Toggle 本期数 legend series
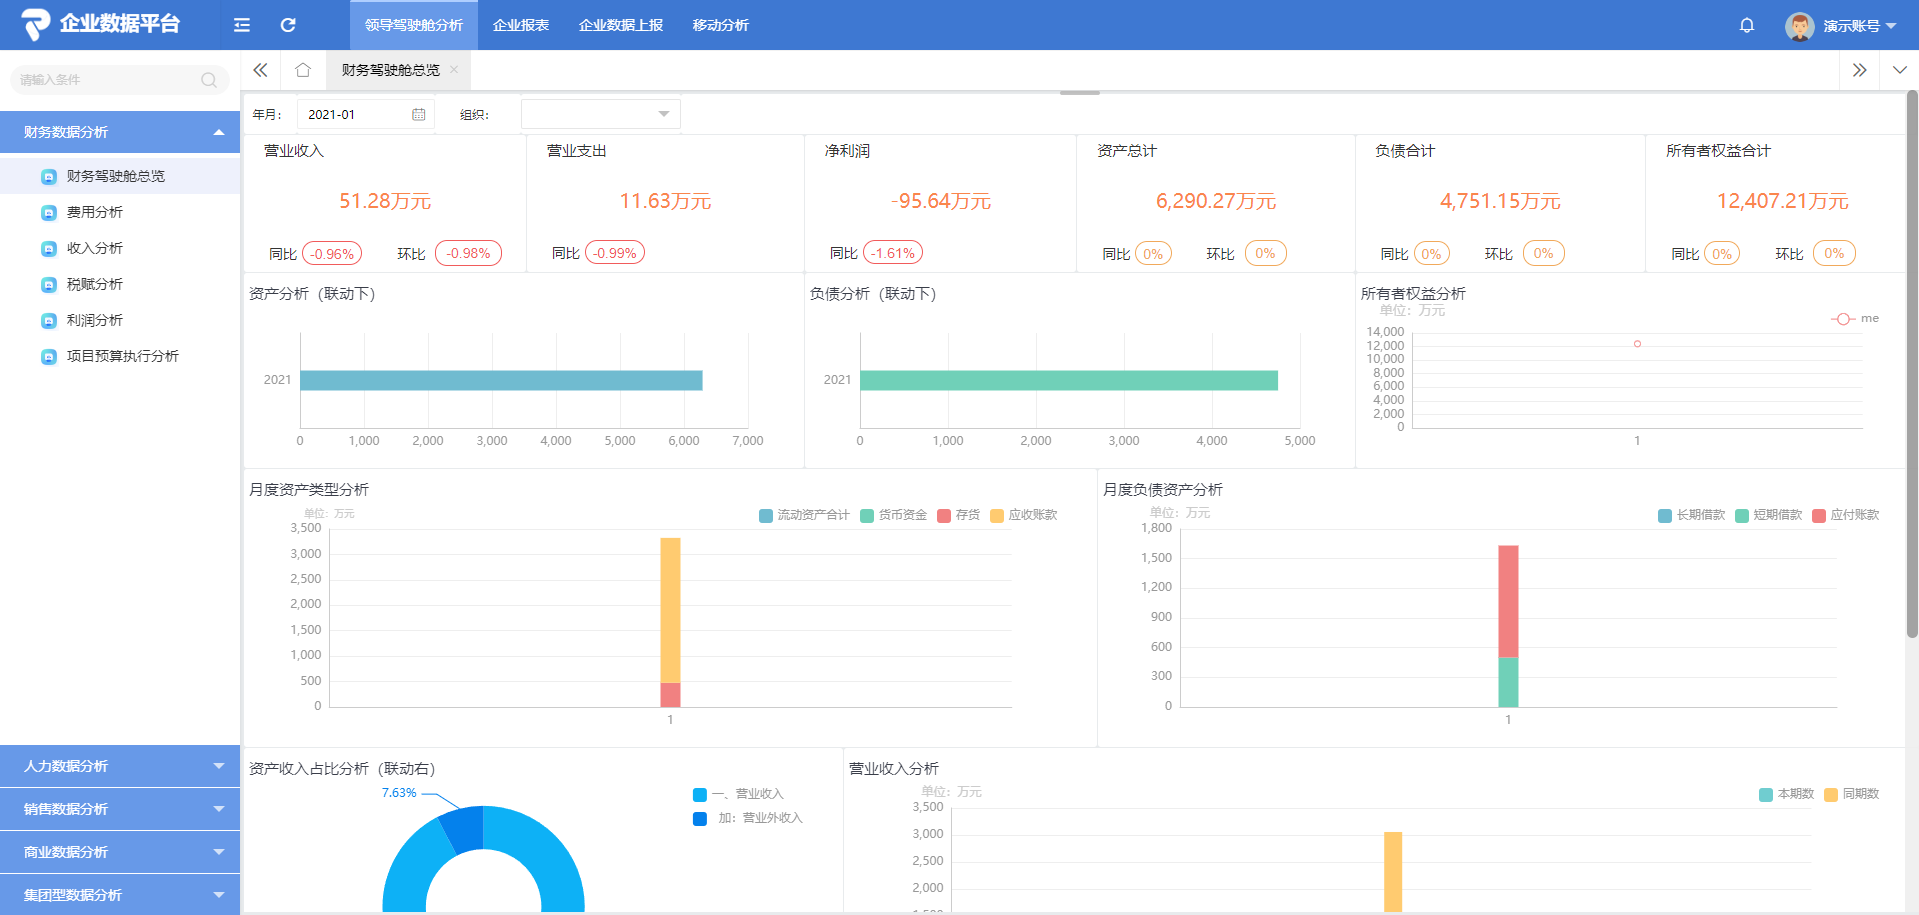 click(1787, 794)
